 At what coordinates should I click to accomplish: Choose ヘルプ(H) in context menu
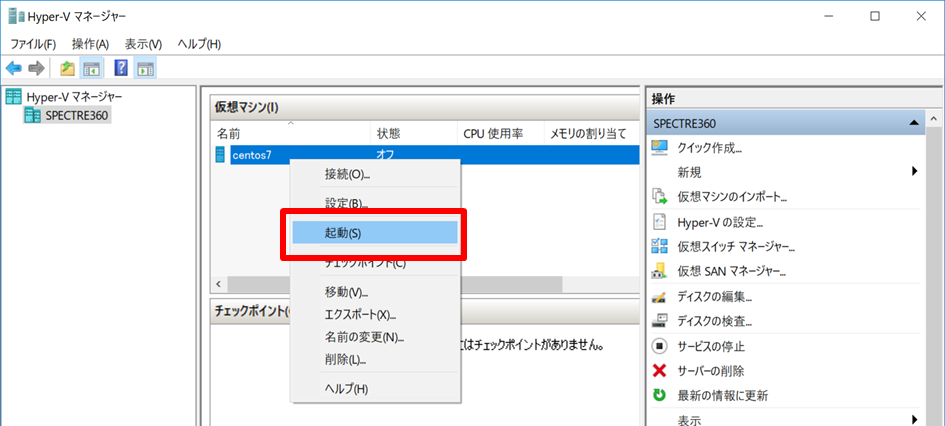coord(375,389)
